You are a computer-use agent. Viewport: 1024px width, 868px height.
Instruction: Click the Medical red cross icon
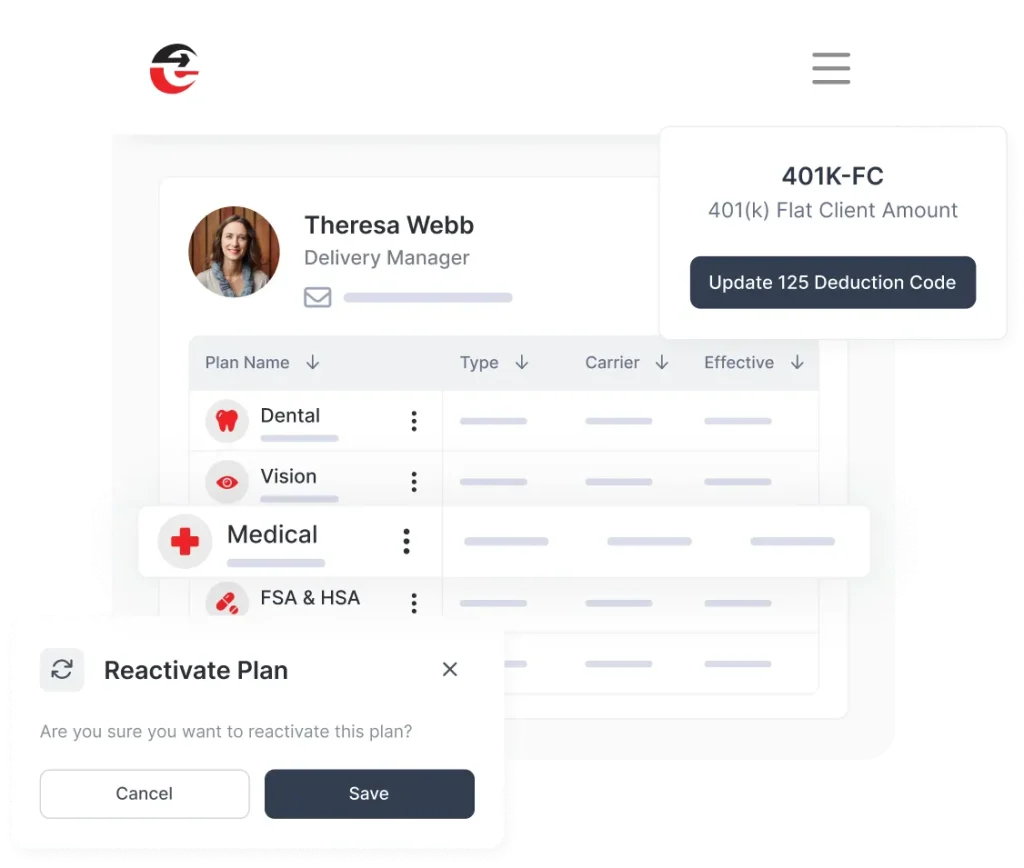[185, 541]
